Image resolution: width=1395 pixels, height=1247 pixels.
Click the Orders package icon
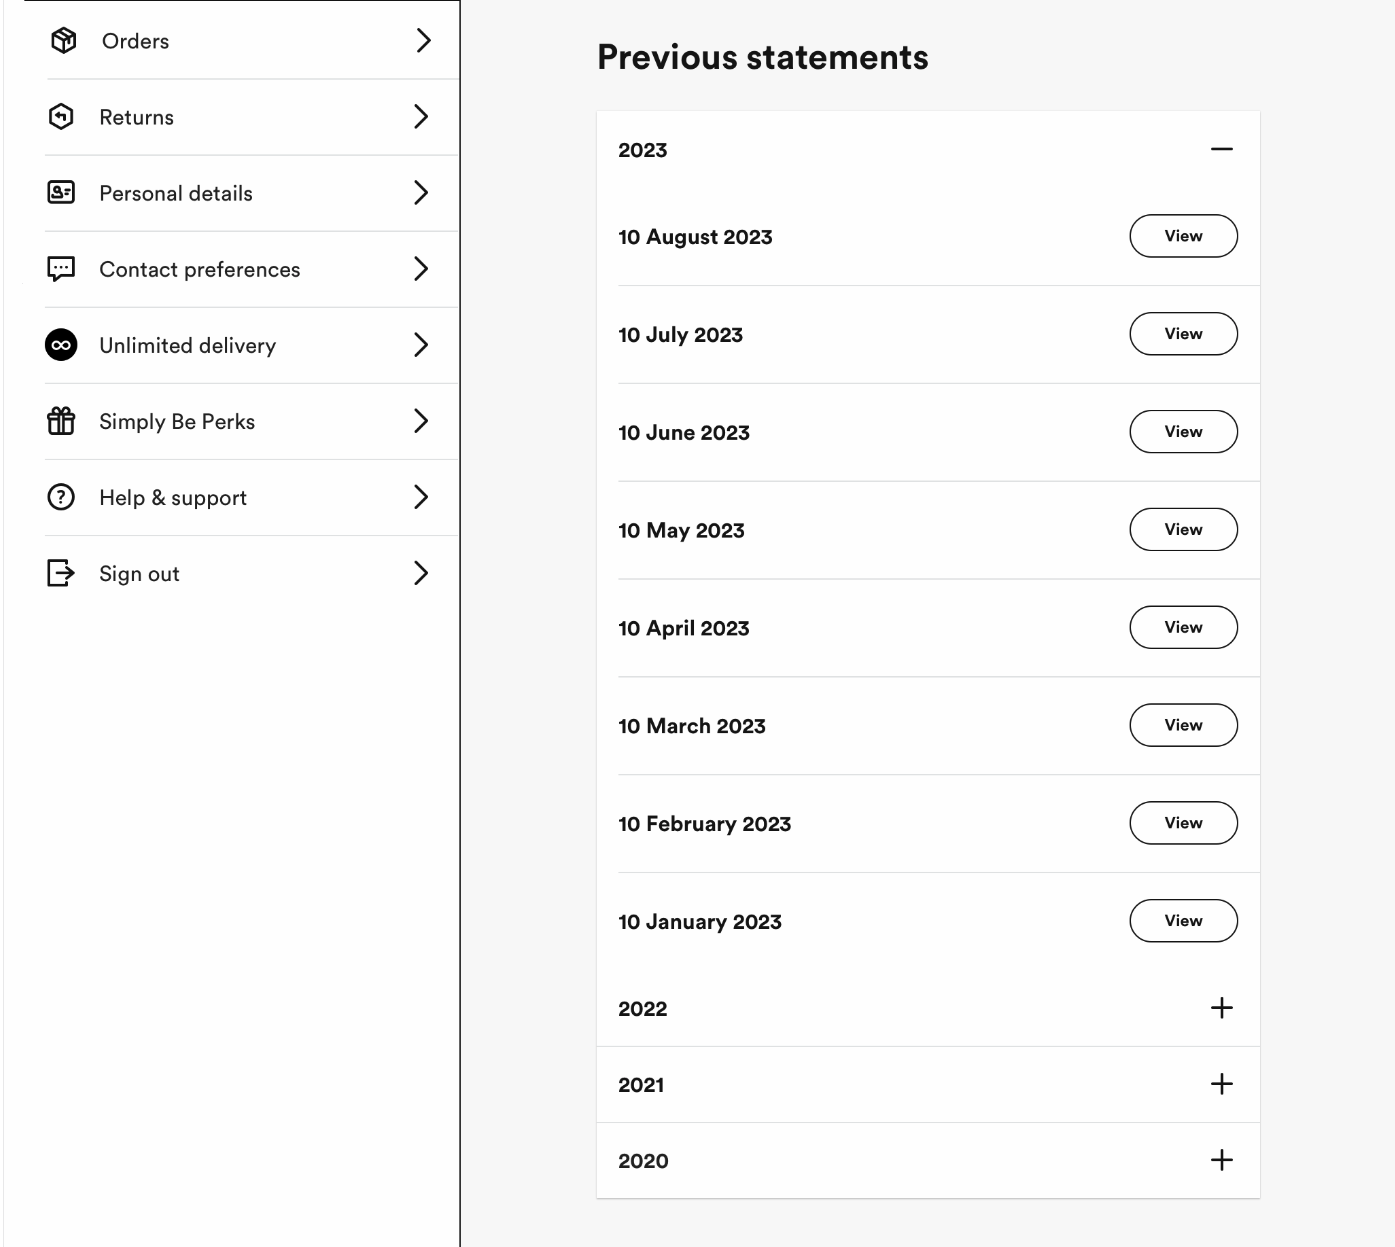[61, 41]
